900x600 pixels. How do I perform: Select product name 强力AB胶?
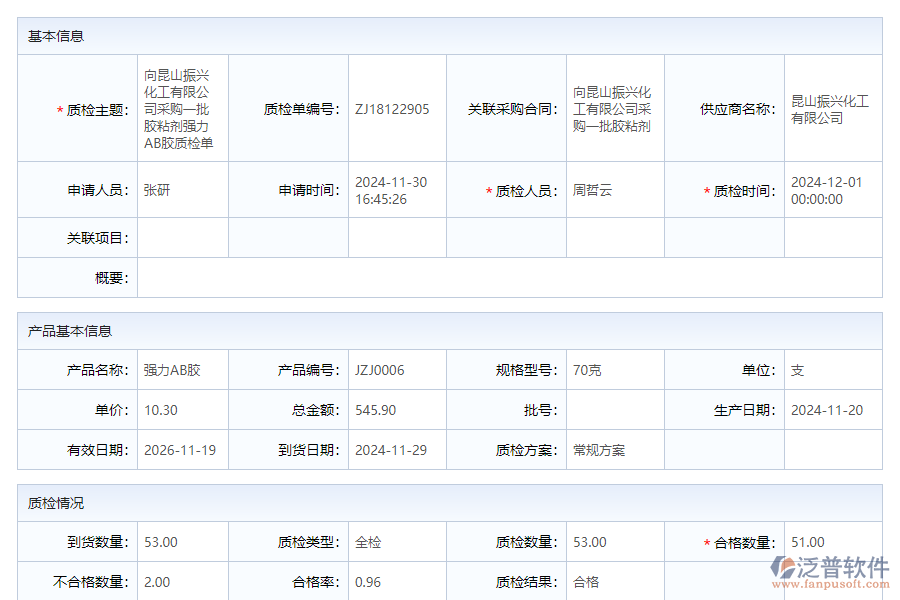point(172,369)
